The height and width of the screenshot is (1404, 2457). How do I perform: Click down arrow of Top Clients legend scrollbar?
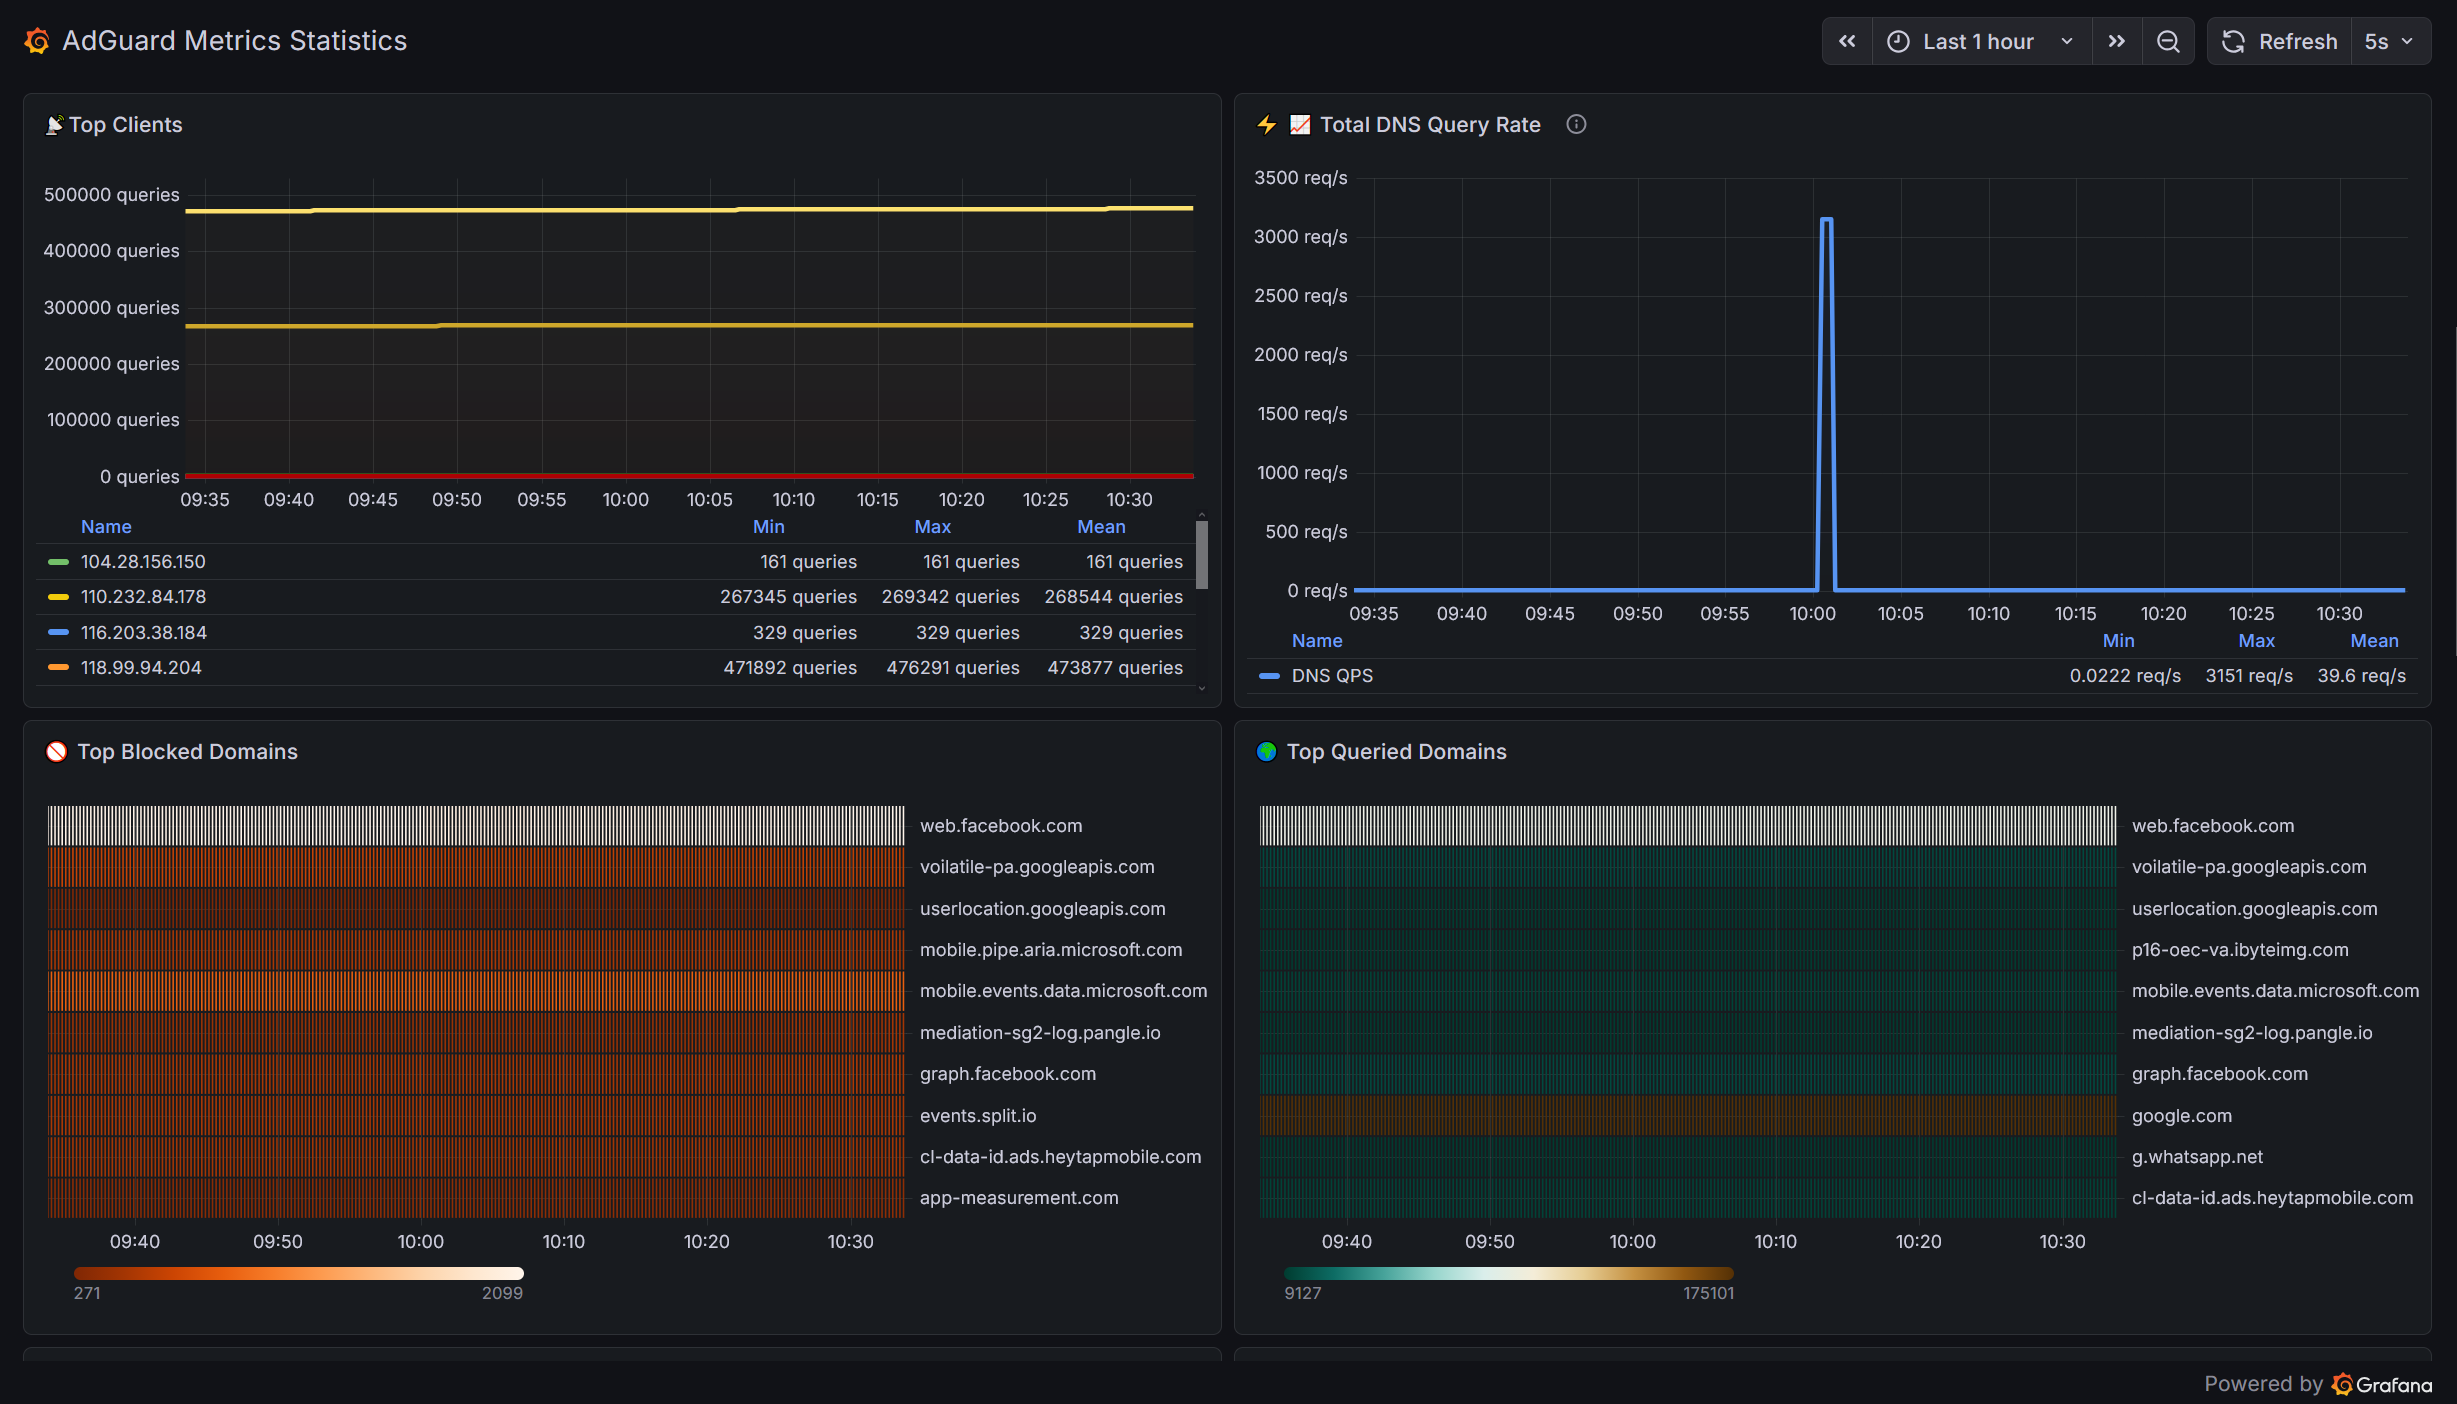coord(1201,688)
